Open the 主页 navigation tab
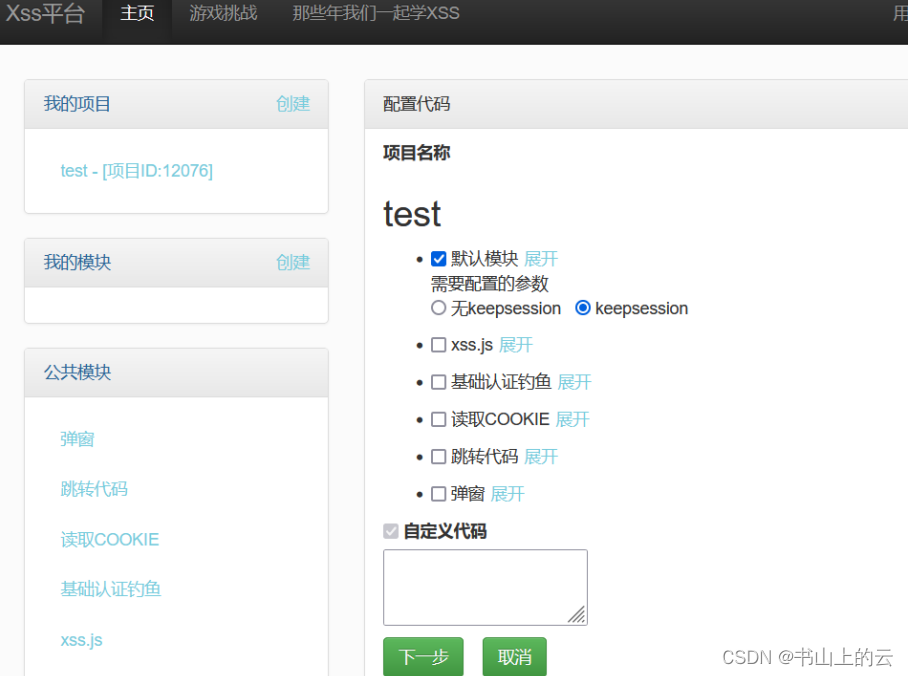 pyautogui.click(x=137, y=13)
